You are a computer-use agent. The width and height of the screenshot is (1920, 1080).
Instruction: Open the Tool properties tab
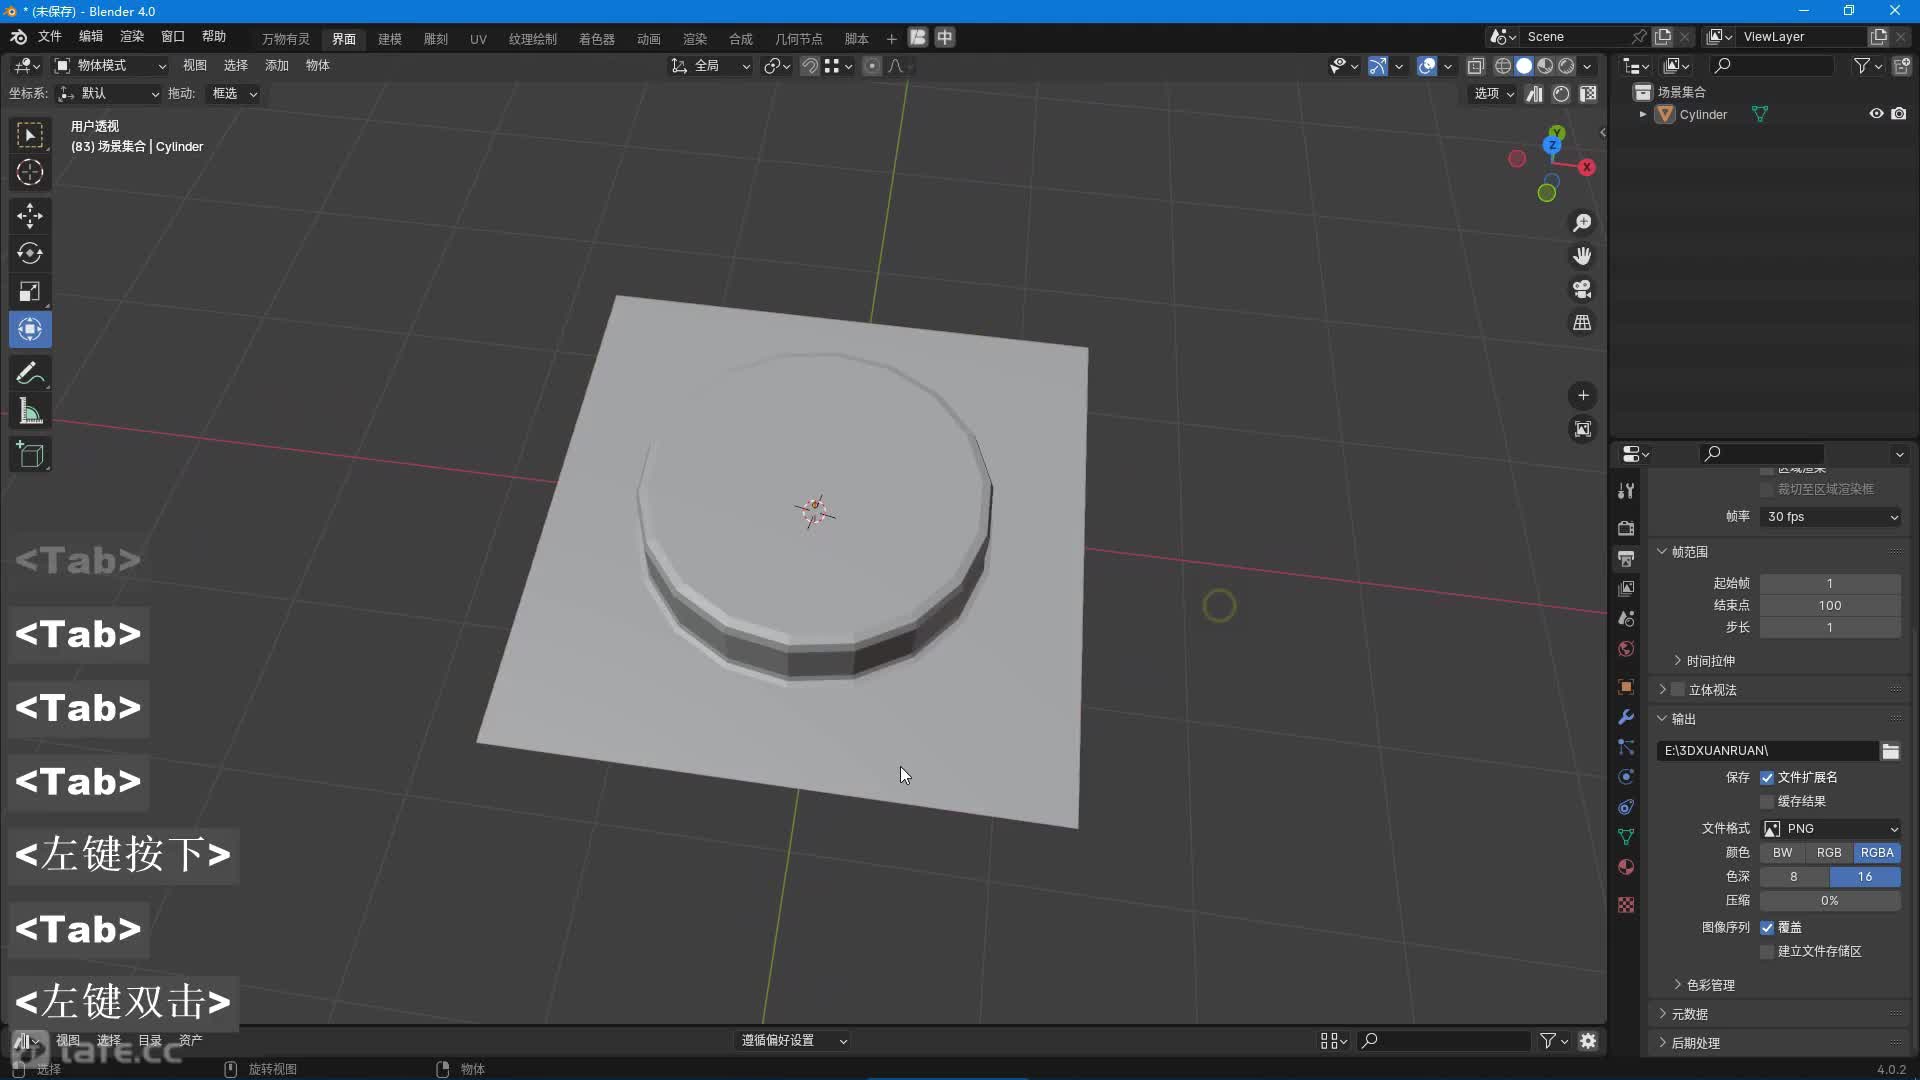click(x=1626, y=491)
